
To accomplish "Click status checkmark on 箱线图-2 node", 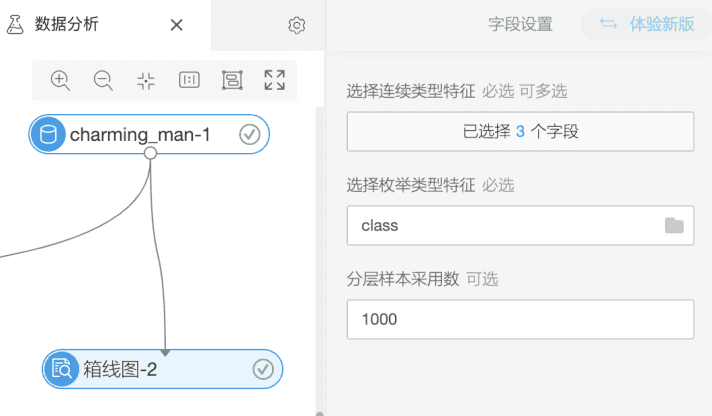I will coord(263,370).
